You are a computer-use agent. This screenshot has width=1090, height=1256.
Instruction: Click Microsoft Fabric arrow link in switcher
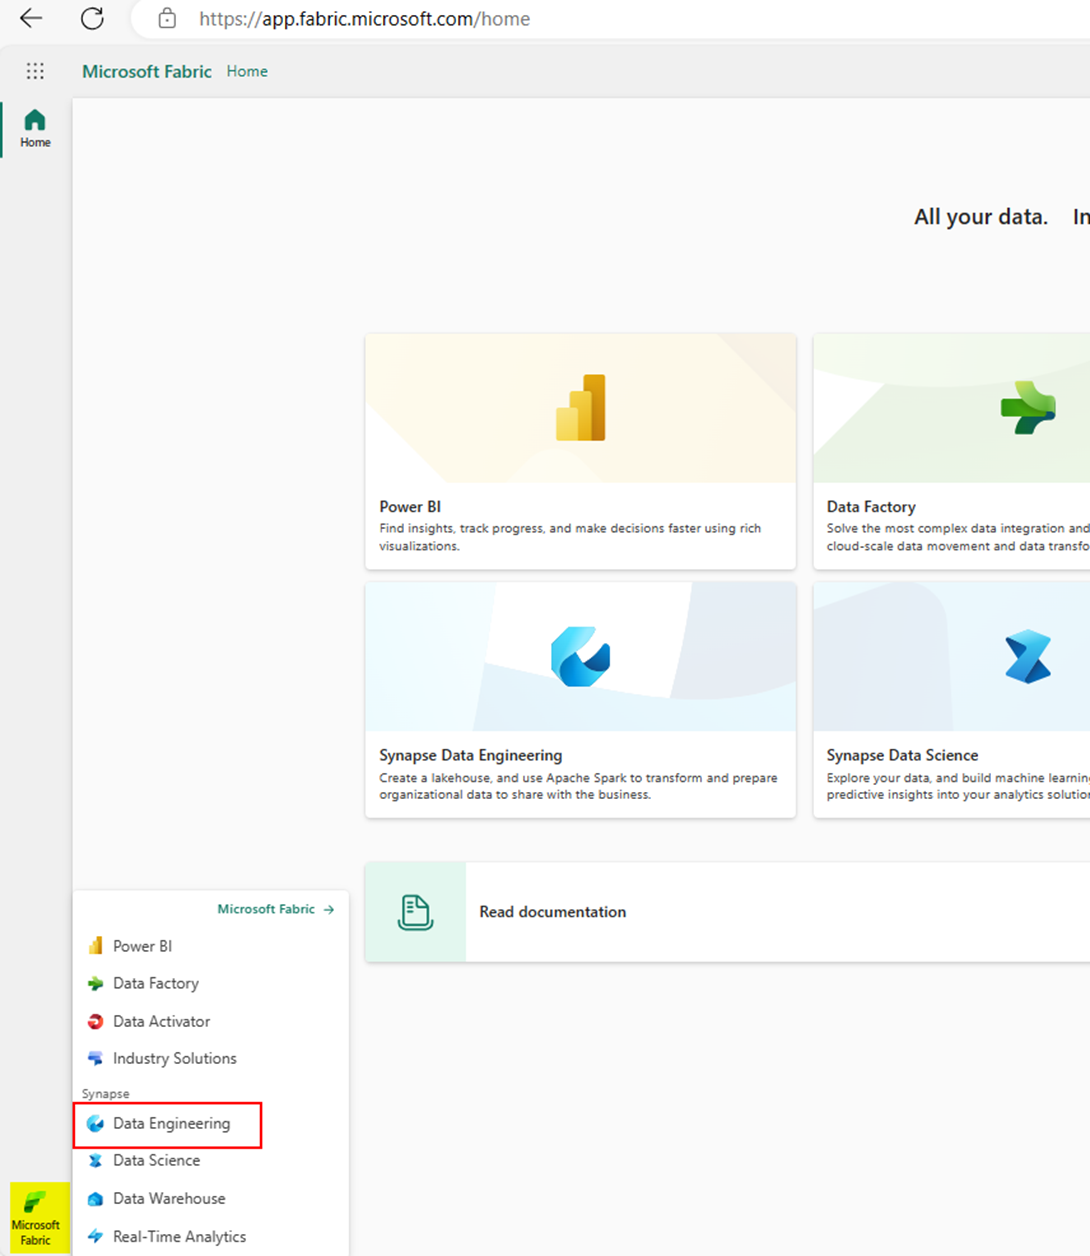tap(276, 909)
